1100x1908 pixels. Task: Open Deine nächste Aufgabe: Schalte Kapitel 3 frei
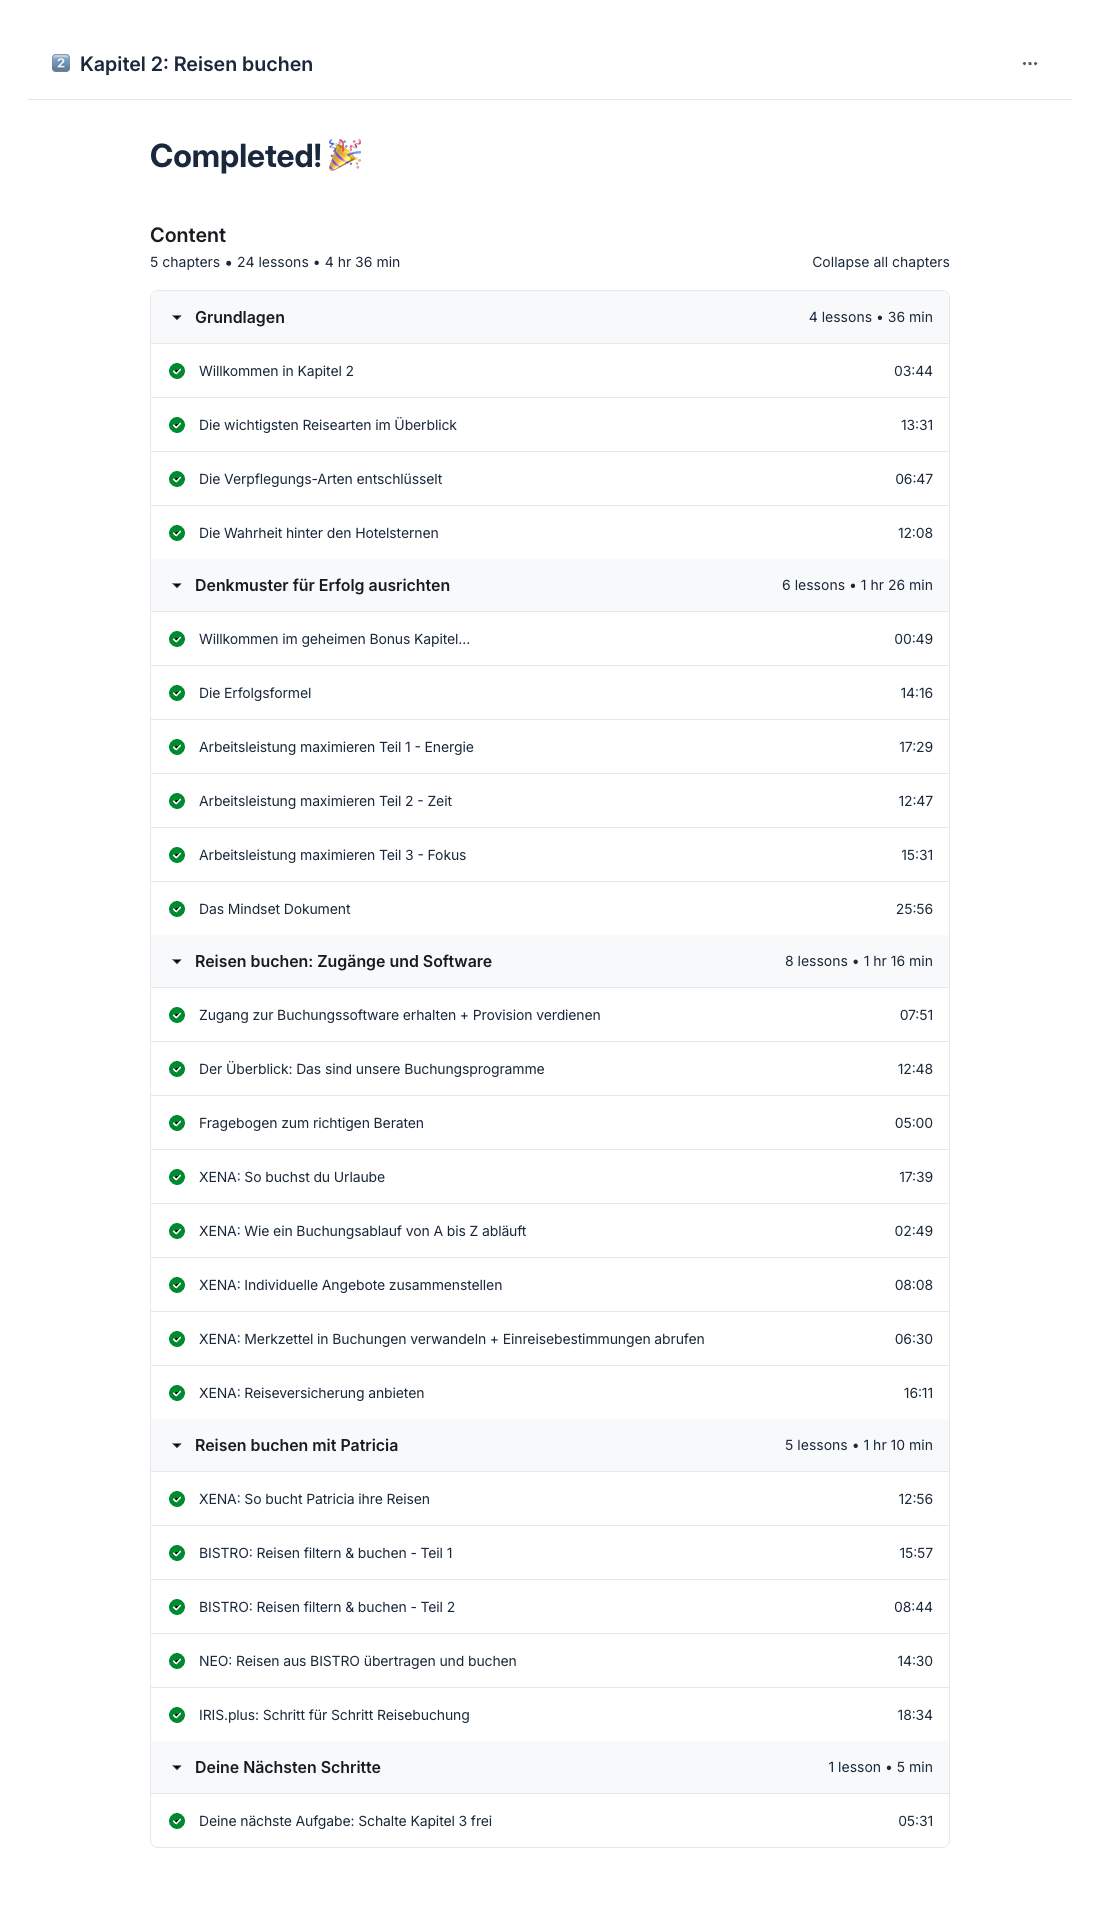550,1821
